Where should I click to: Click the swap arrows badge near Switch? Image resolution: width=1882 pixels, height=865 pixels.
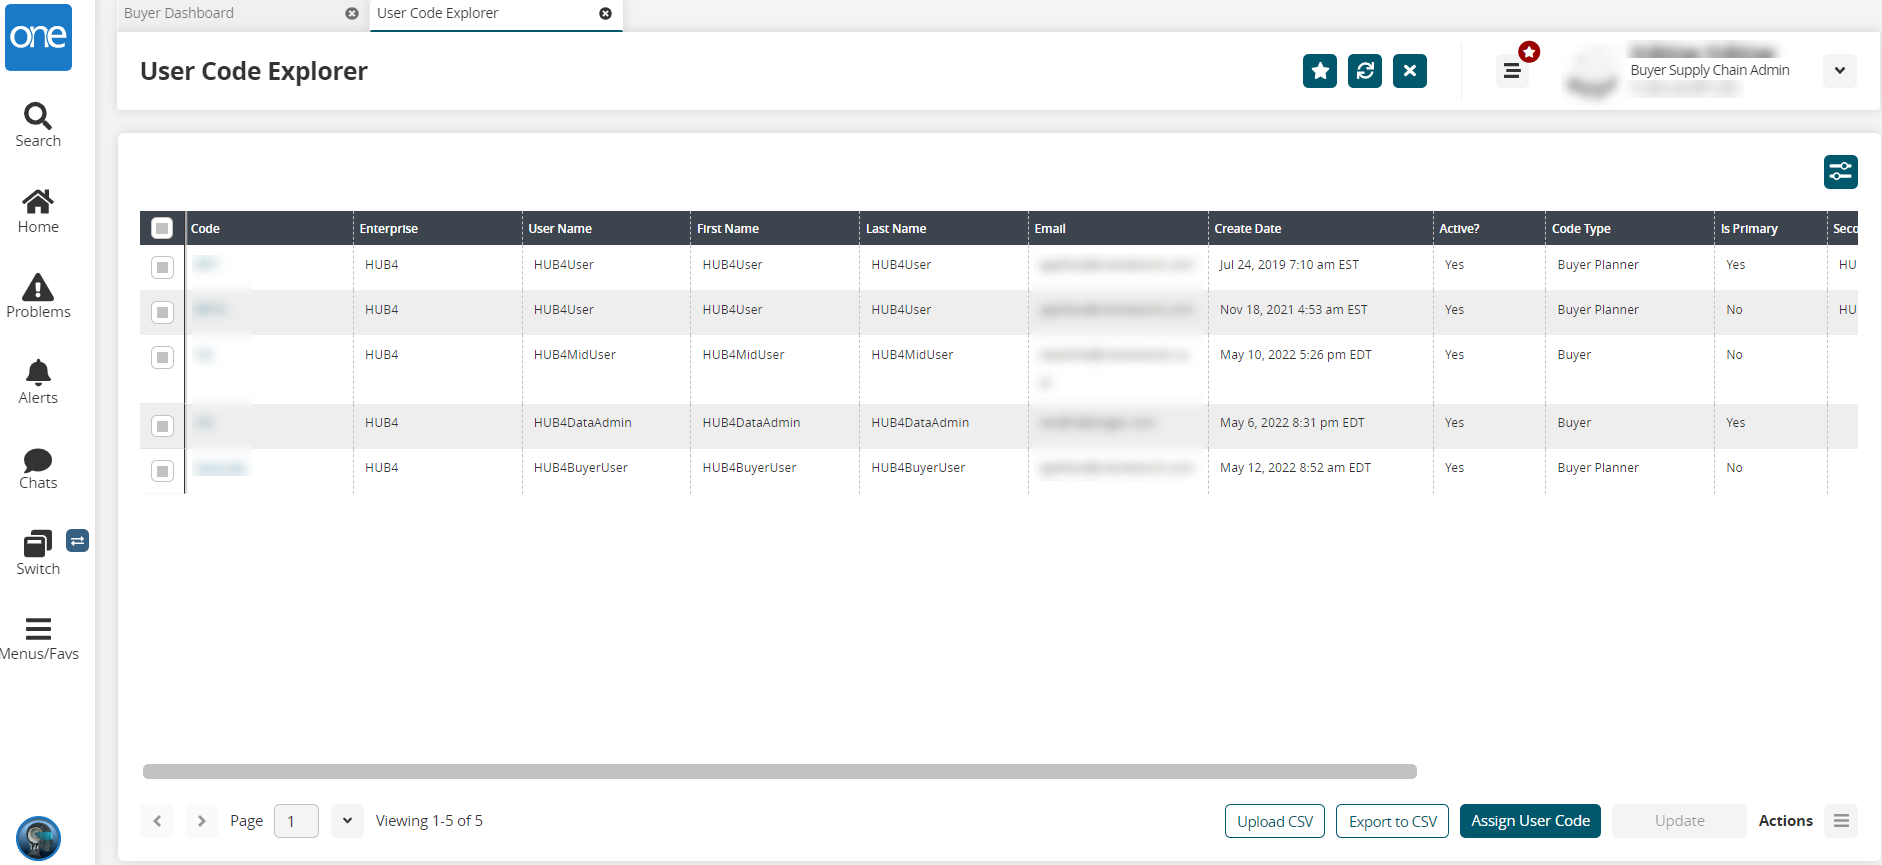[77, 541]
